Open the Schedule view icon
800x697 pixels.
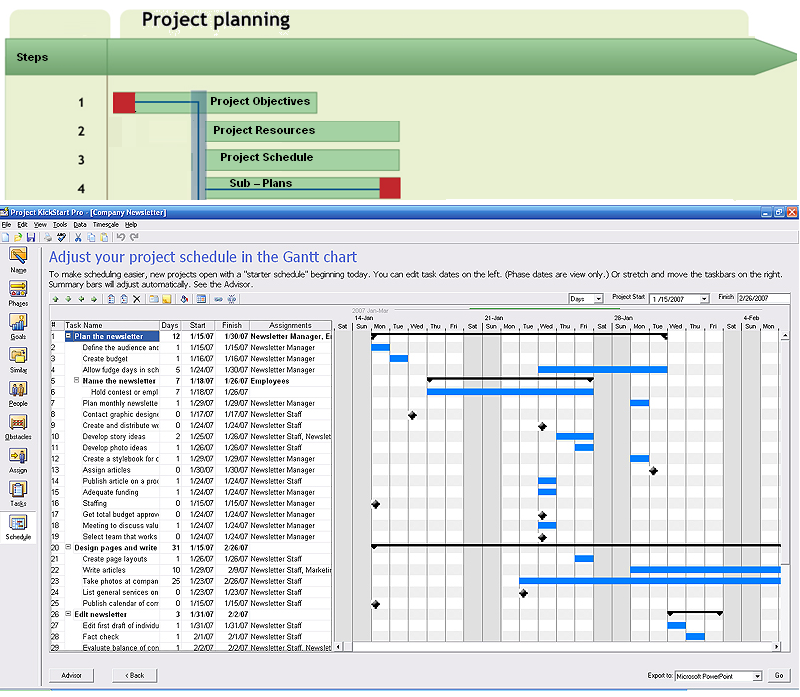pyautogui.click(x=17, y=523)
